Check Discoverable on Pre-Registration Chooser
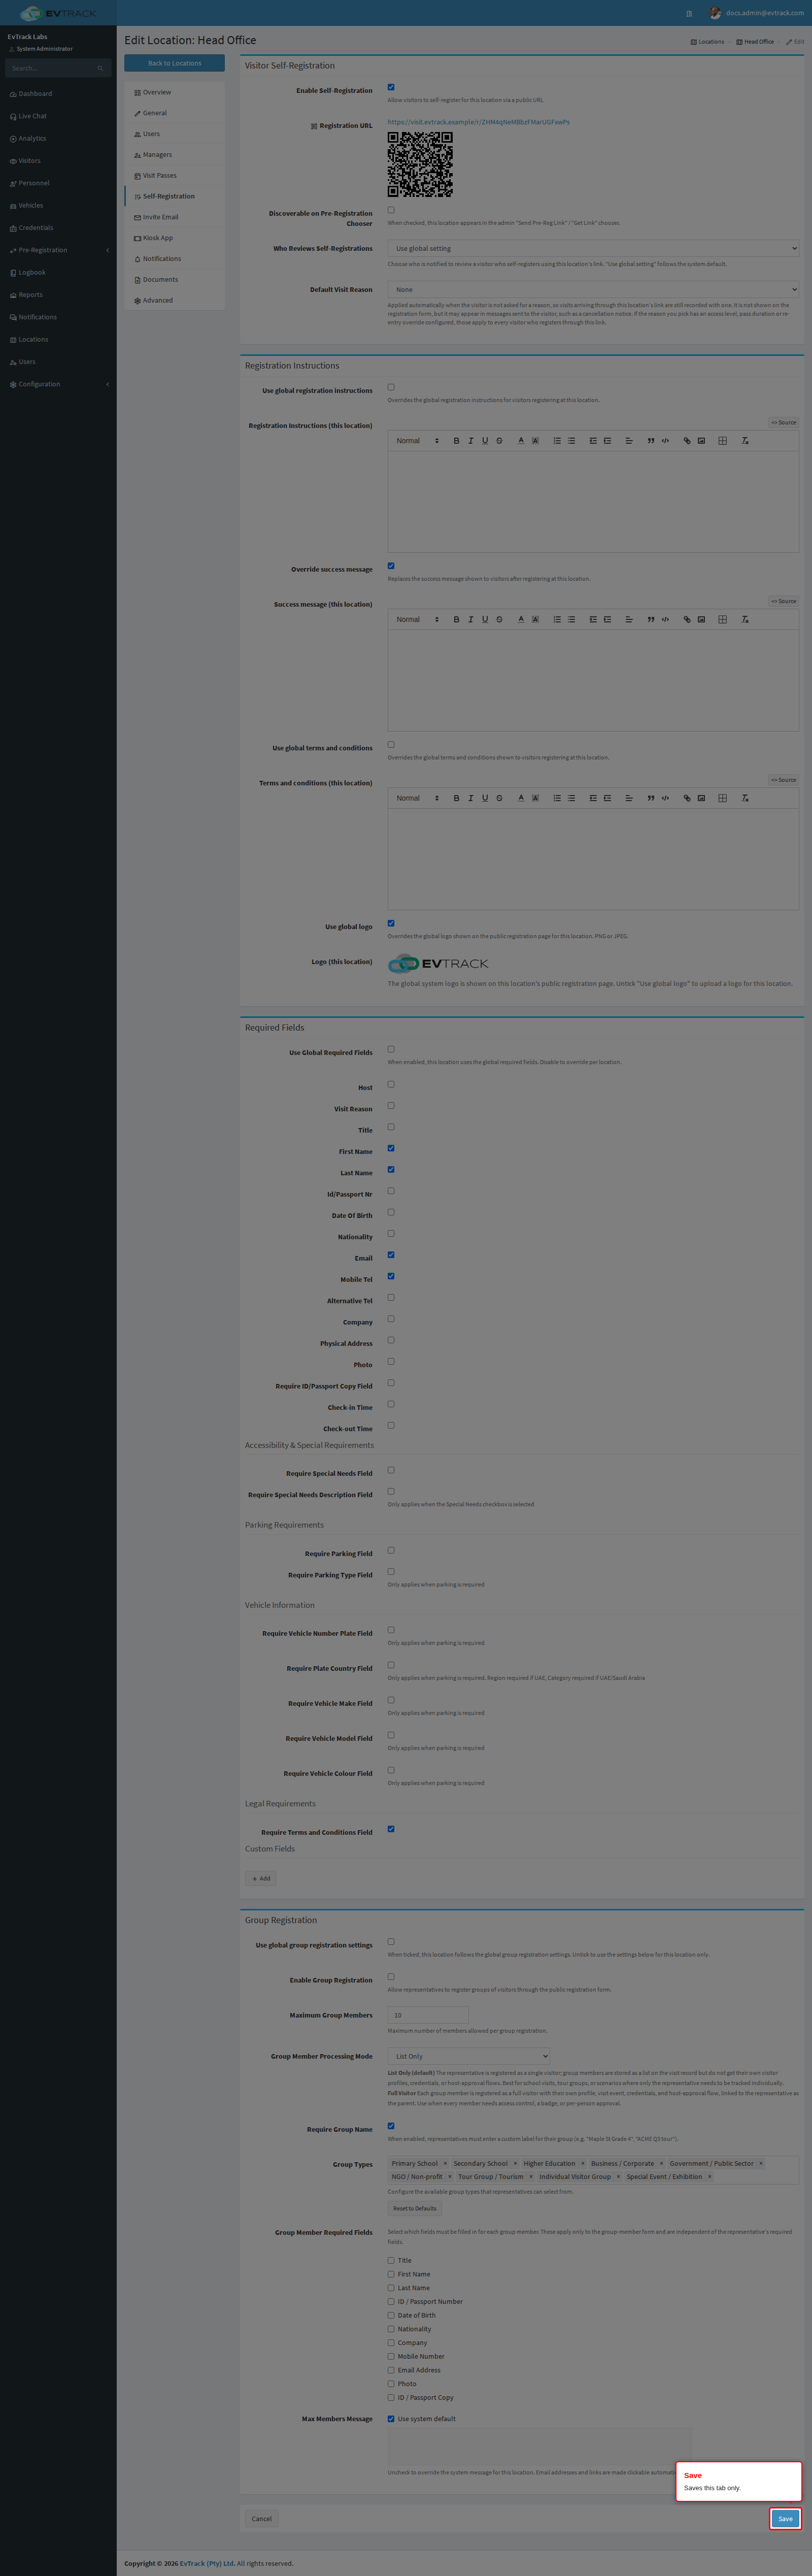 391,210
